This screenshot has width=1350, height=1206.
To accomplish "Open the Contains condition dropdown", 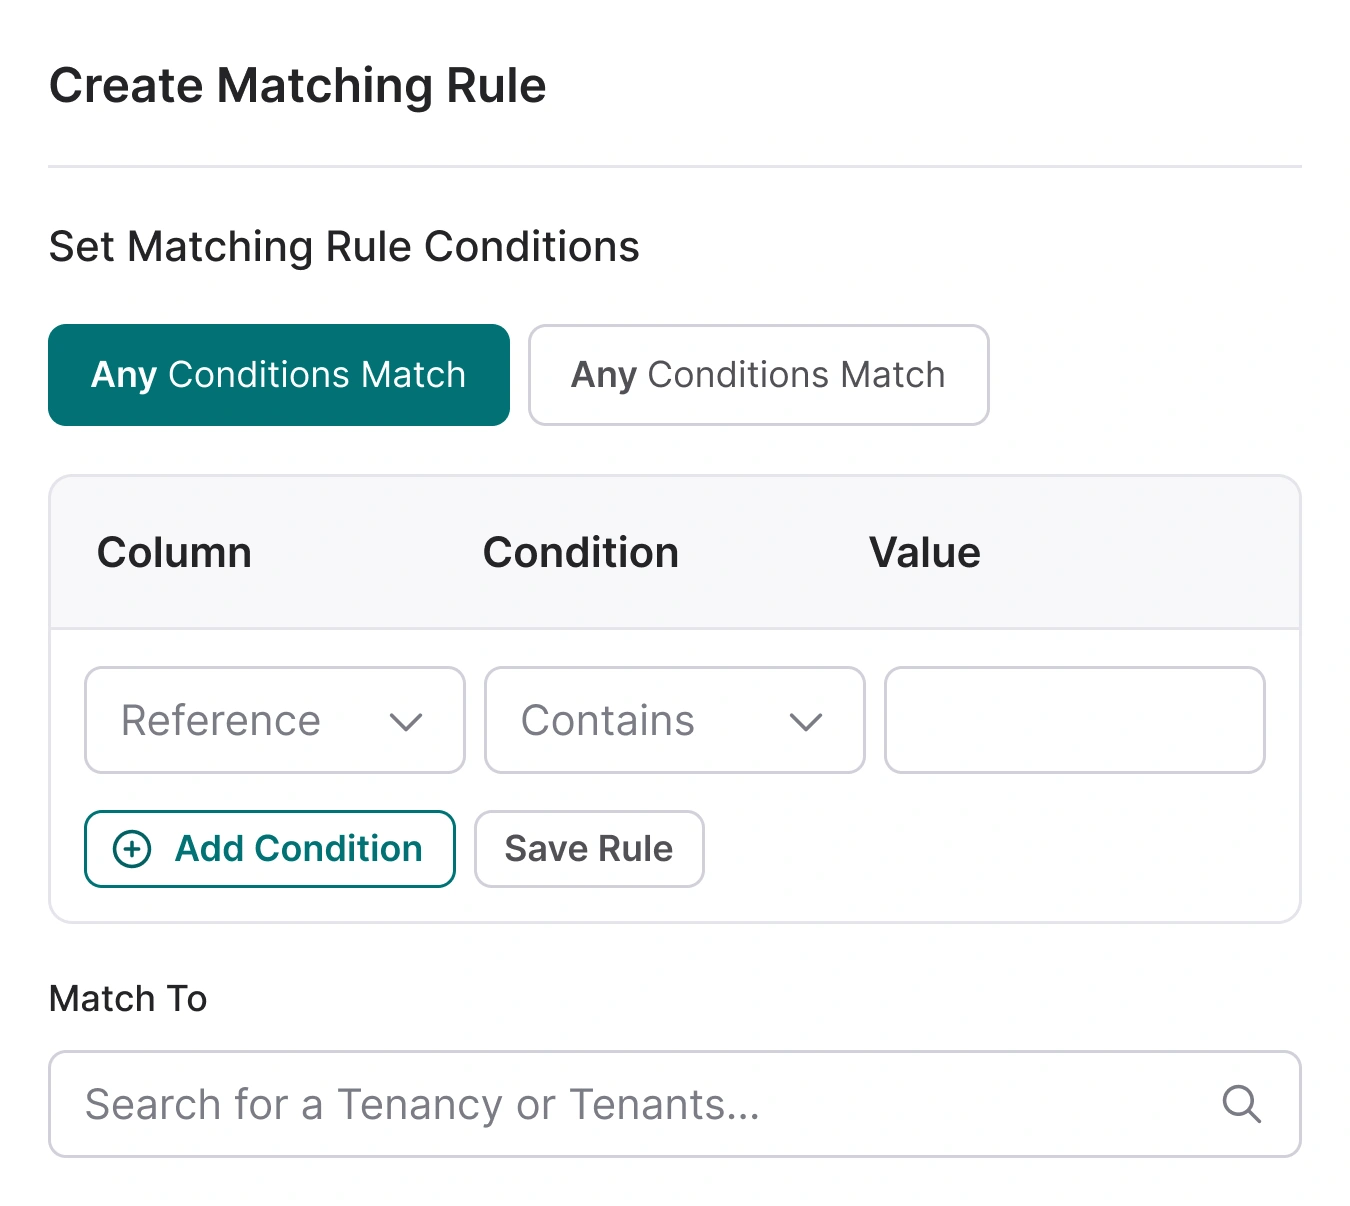I will pyautogui.click(x=674, y=720).
